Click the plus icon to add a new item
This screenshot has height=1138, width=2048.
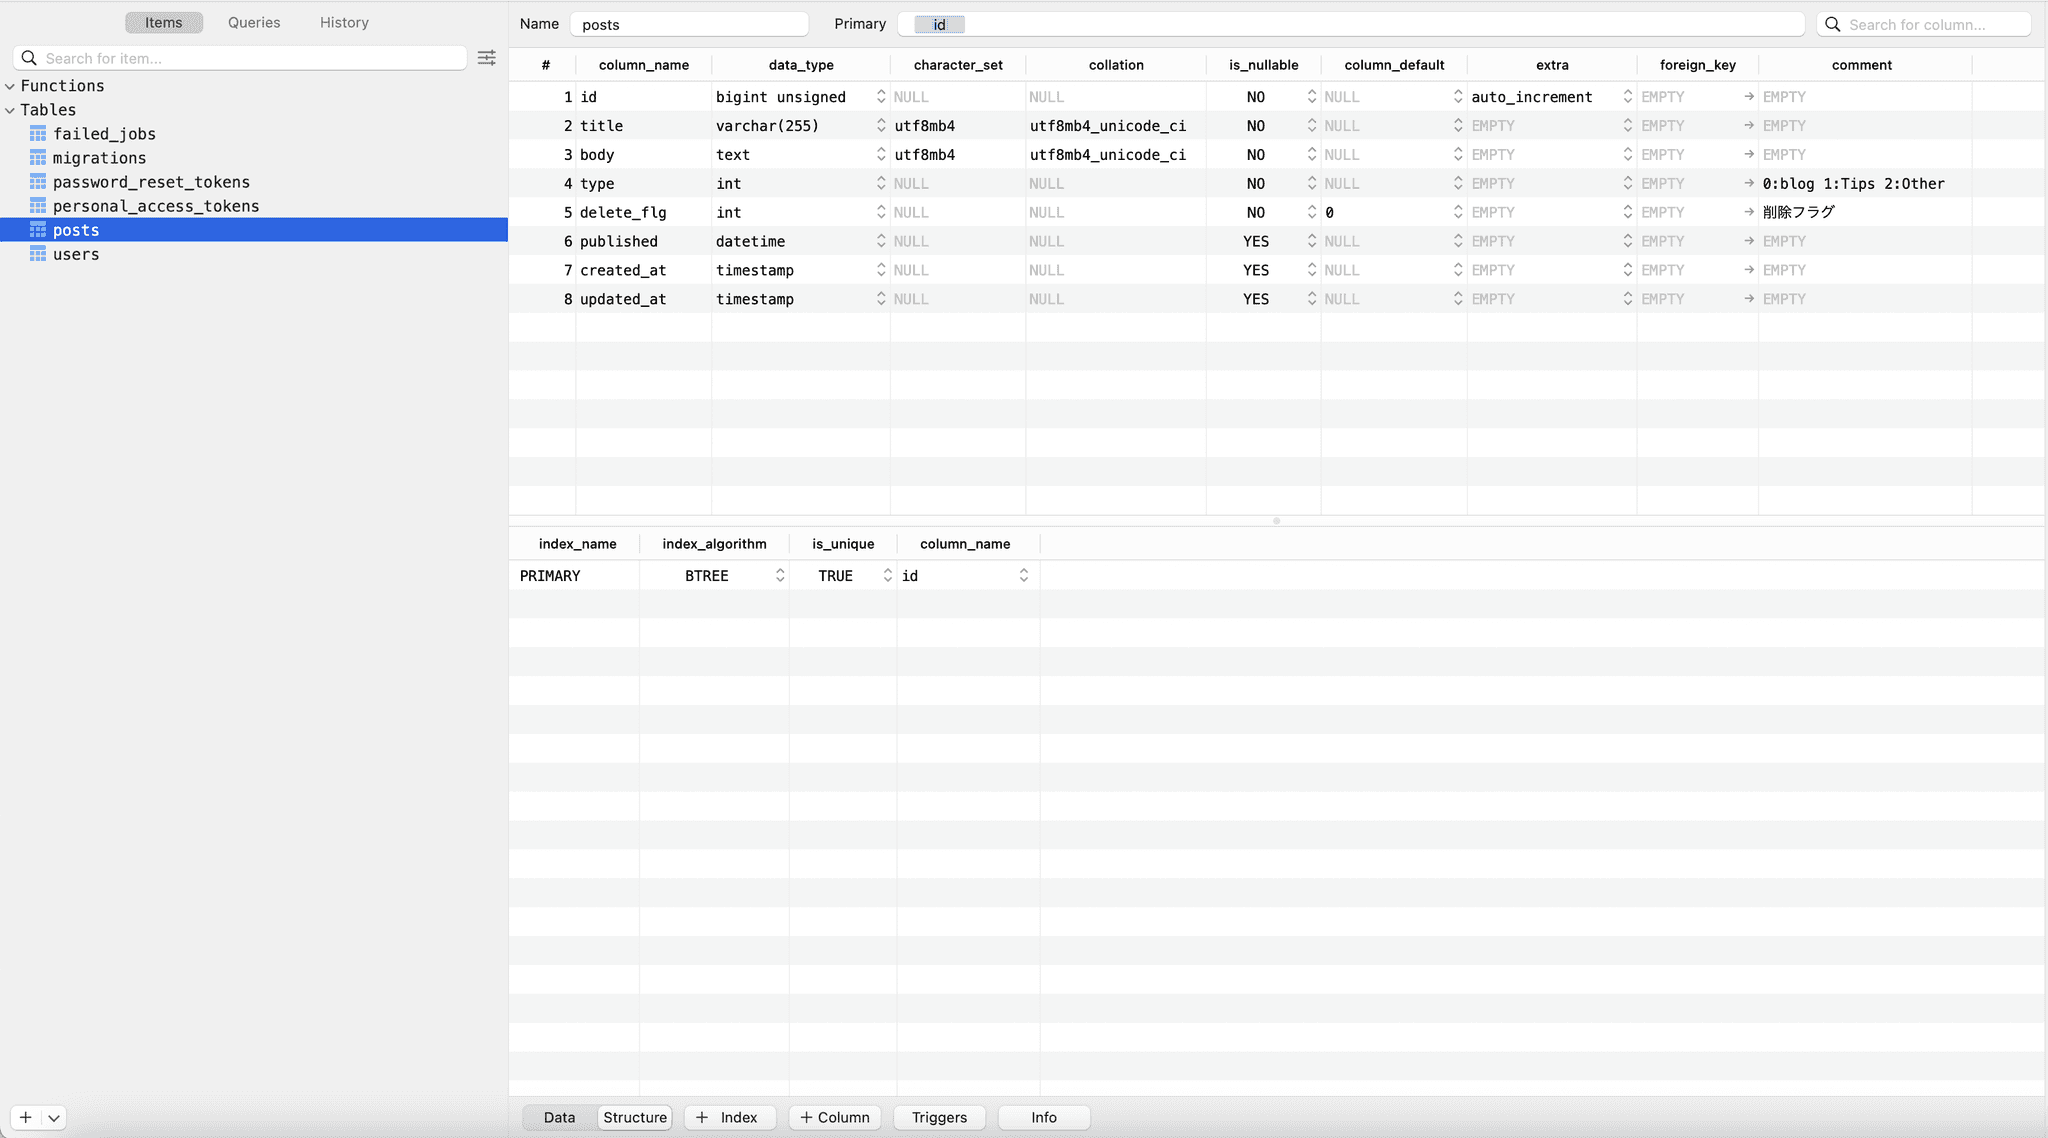click(25, 1118)
